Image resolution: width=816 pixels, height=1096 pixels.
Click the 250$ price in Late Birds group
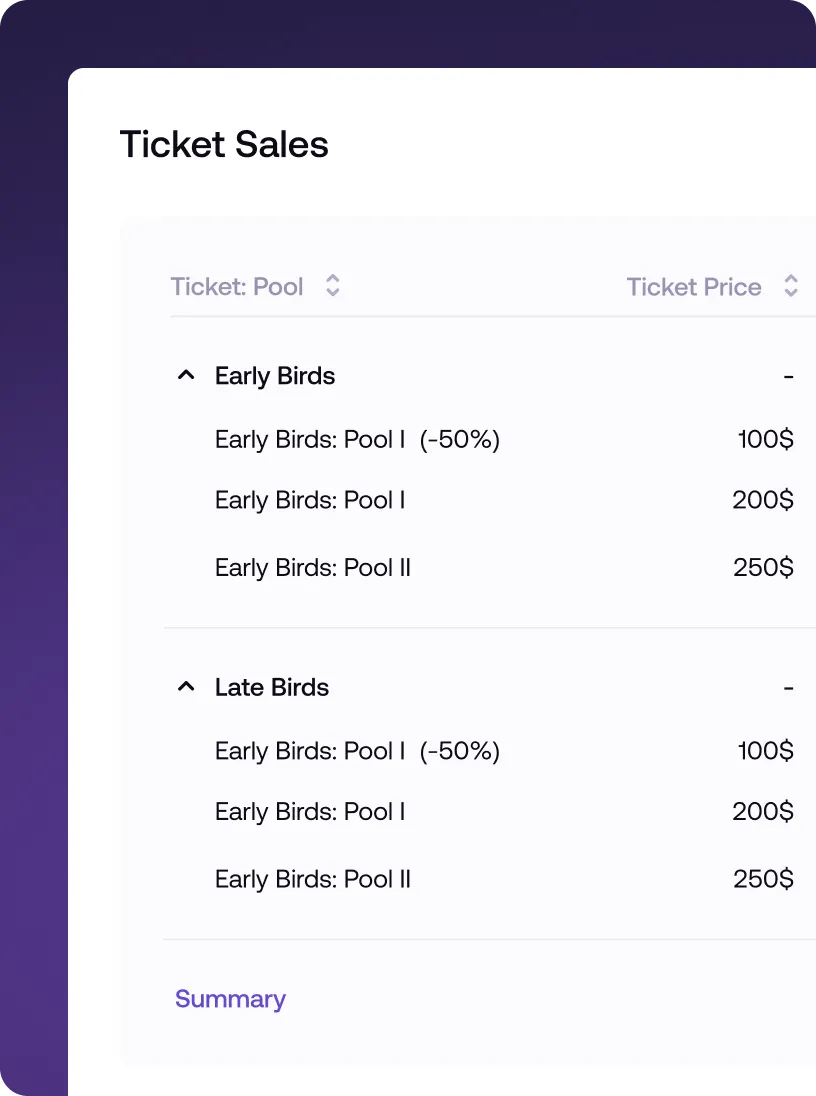click(x=763, y=879)
